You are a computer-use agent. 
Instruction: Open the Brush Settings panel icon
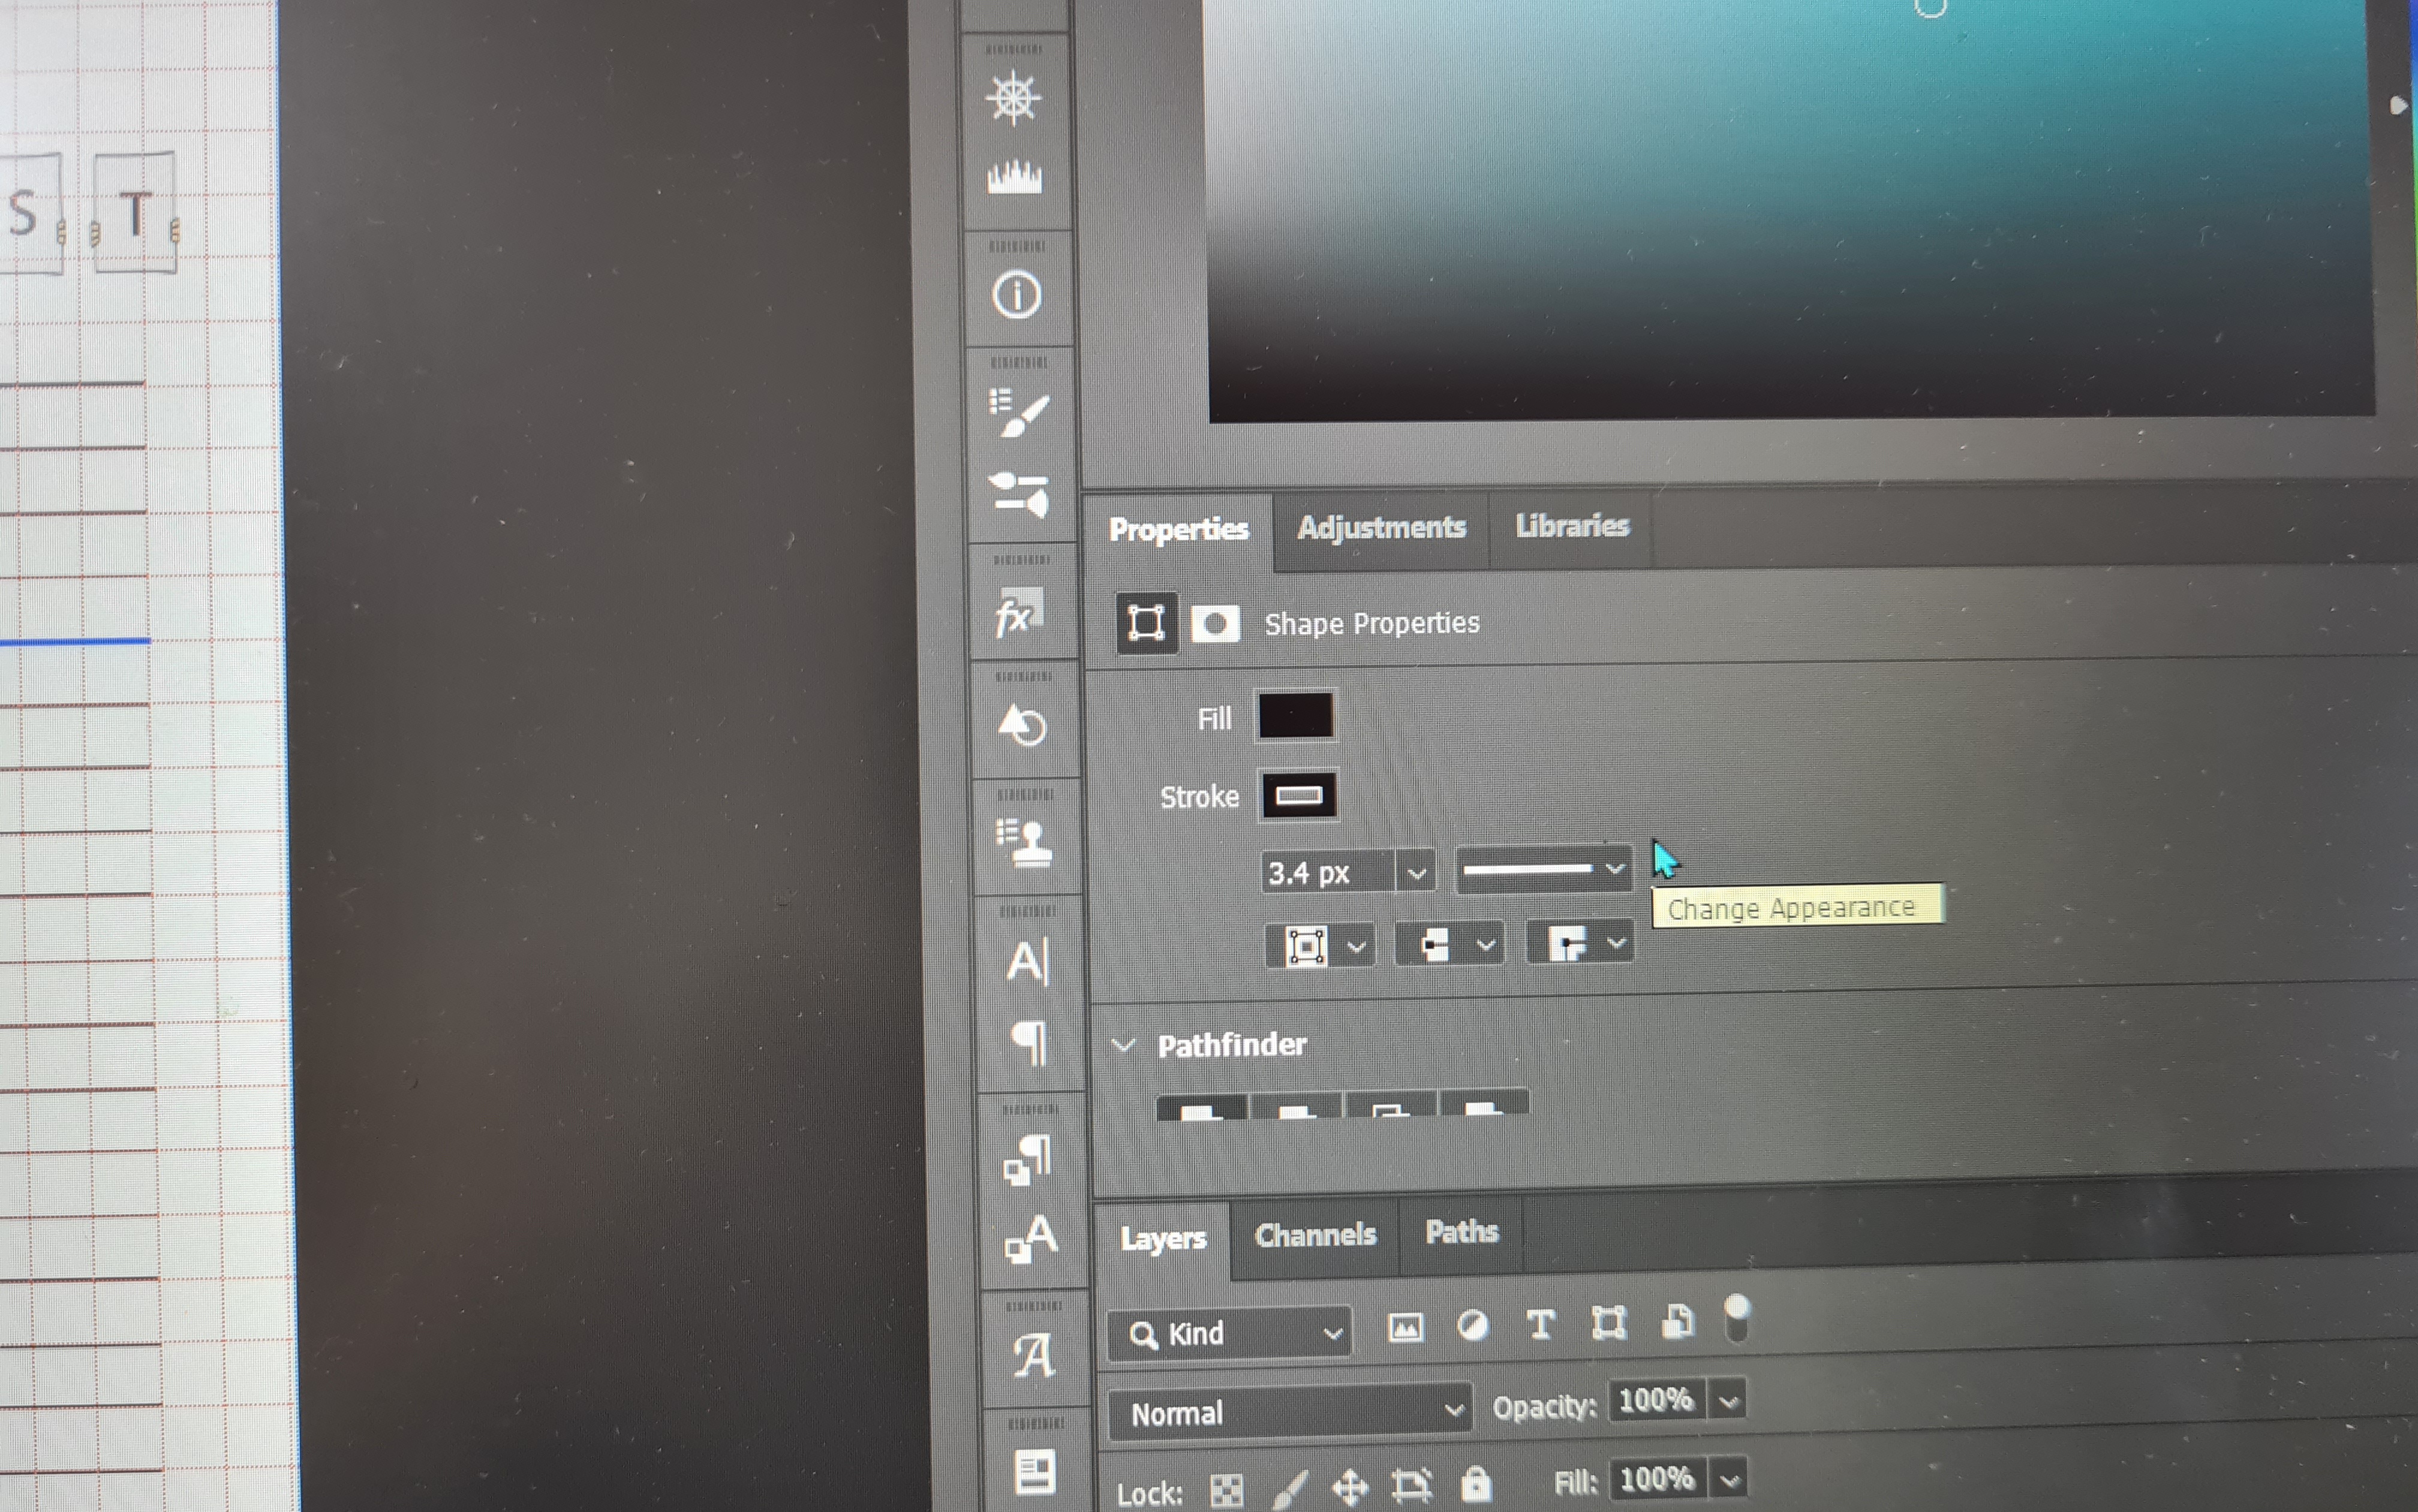[1018, 413]
